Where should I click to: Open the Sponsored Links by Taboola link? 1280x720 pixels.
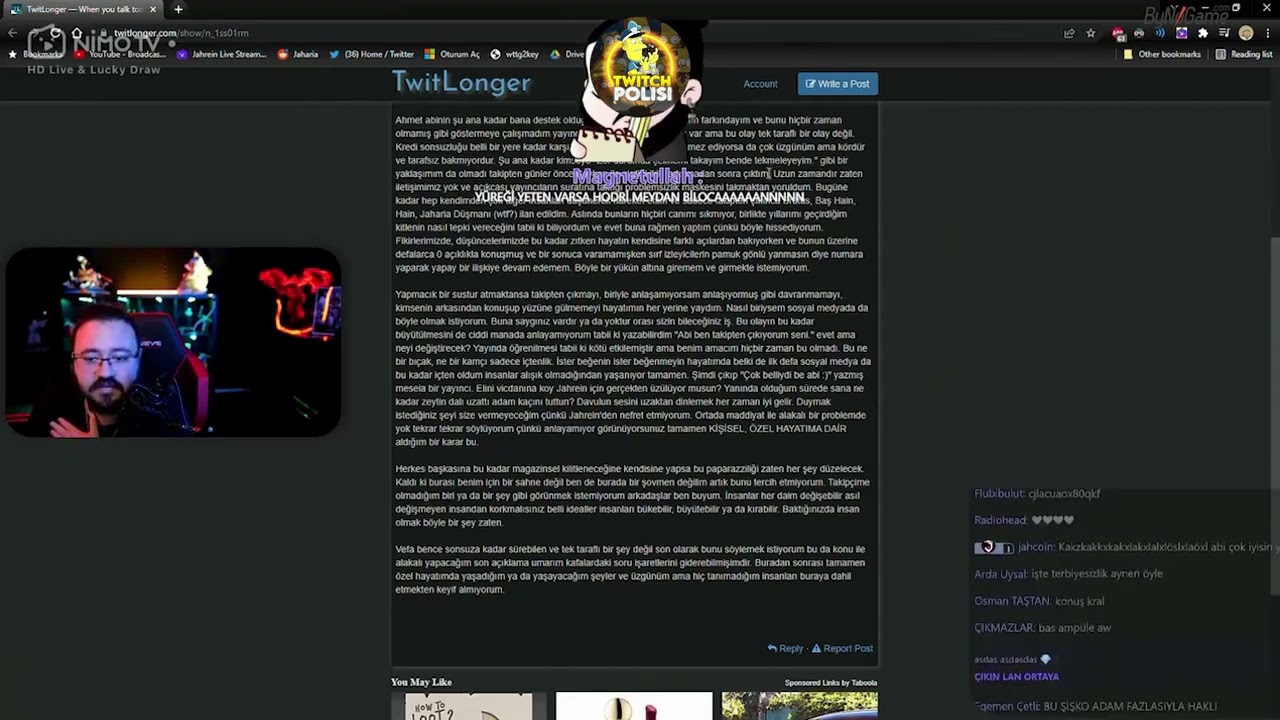pos(831,683)
